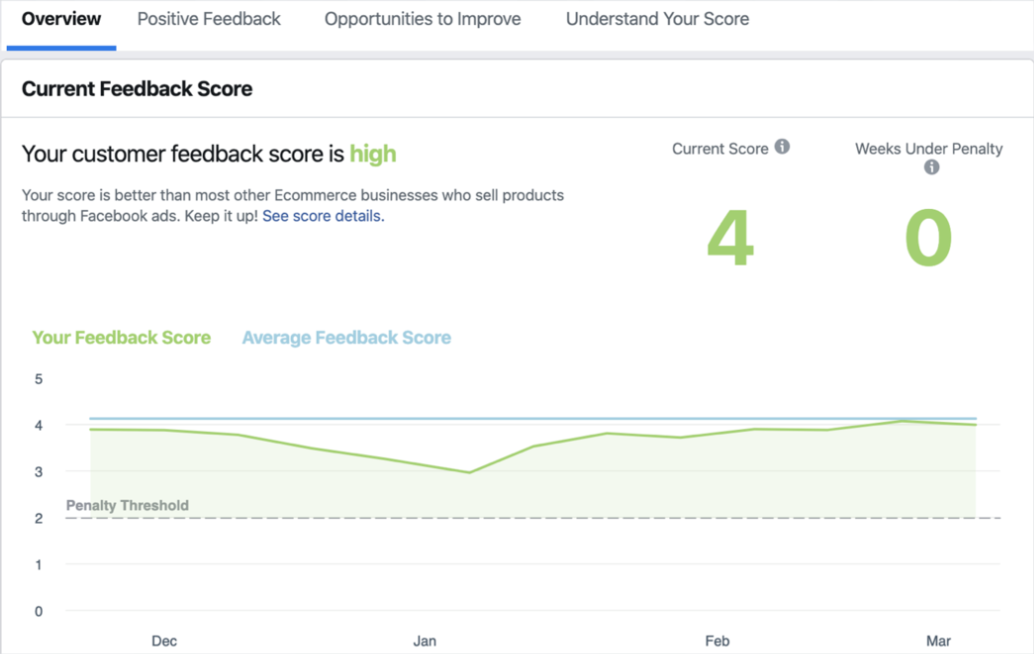Click the y-axis value 5
The width and height of the screenshot is (1034, 654).
click(x=39, y=379)
